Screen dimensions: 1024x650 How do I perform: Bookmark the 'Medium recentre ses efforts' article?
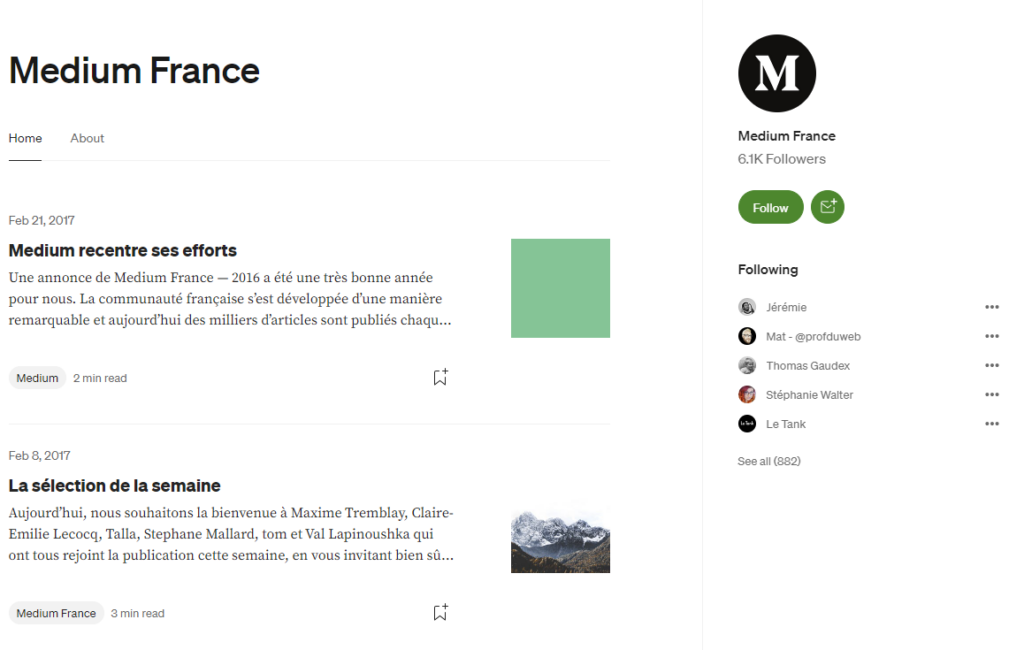pos(440,377)
